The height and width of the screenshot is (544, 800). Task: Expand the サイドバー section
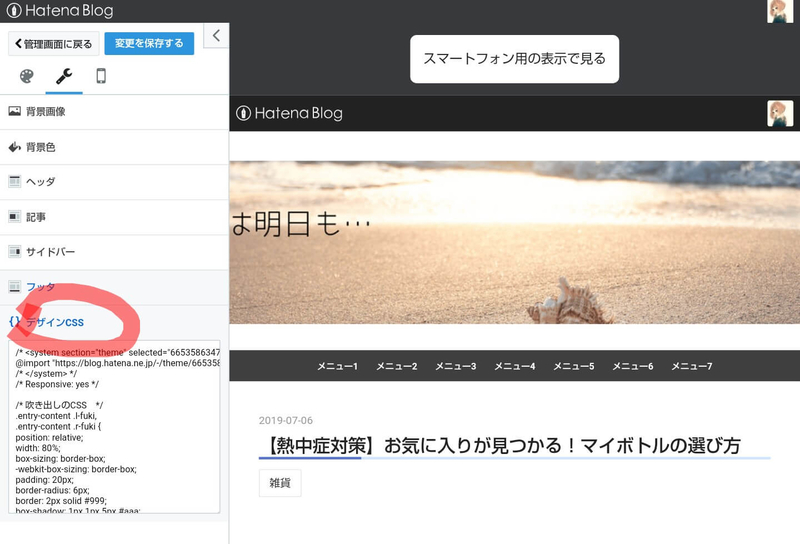[x=114, y=252]
